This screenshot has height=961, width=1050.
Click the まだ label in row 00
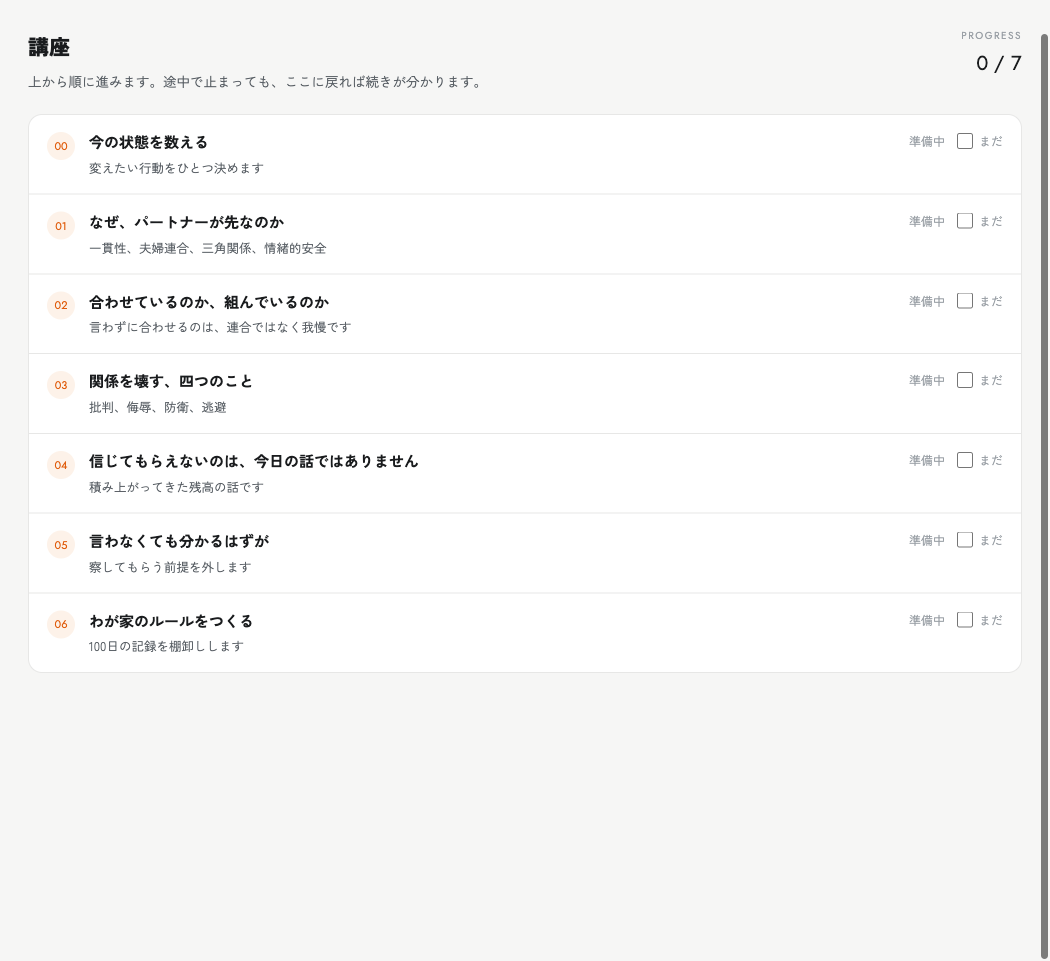click(991, 141)
